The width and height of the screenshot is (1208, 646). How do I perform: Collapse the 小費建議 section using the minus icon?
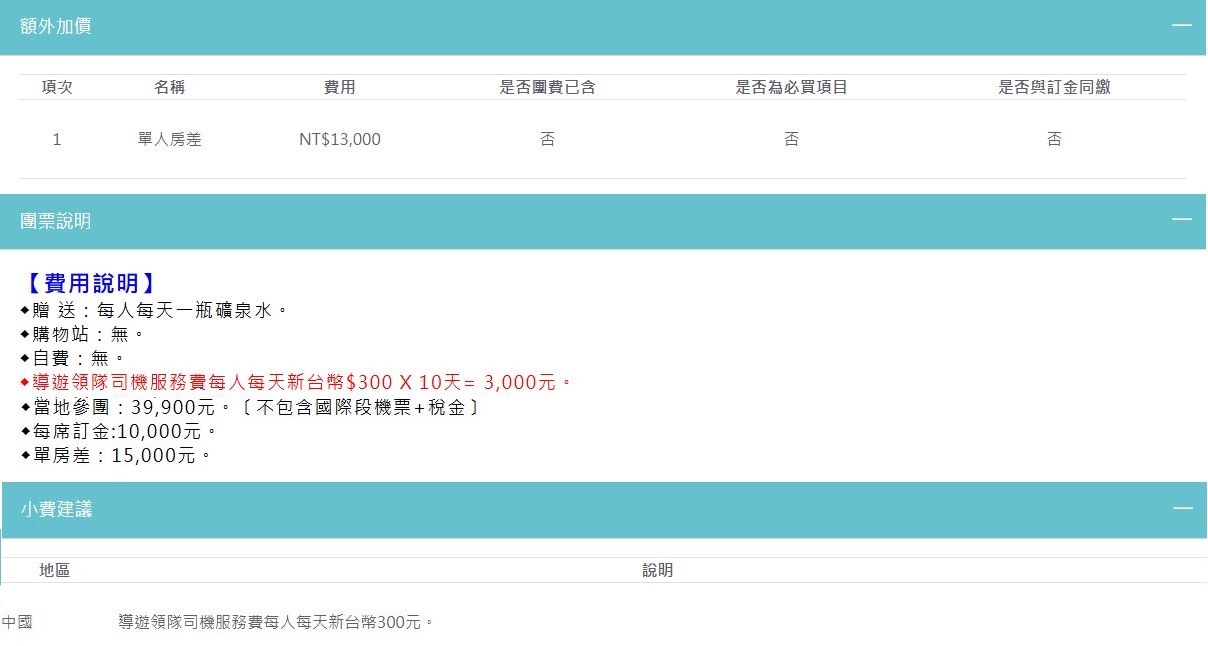point(1182,508)
